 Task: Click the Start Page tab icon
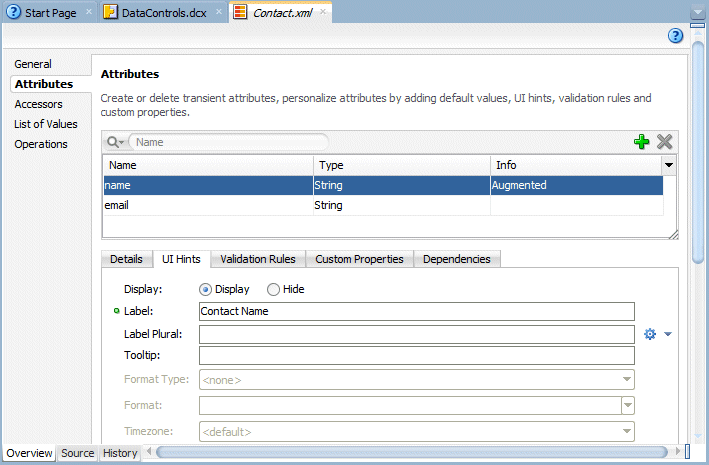click(x=14, y=12)
